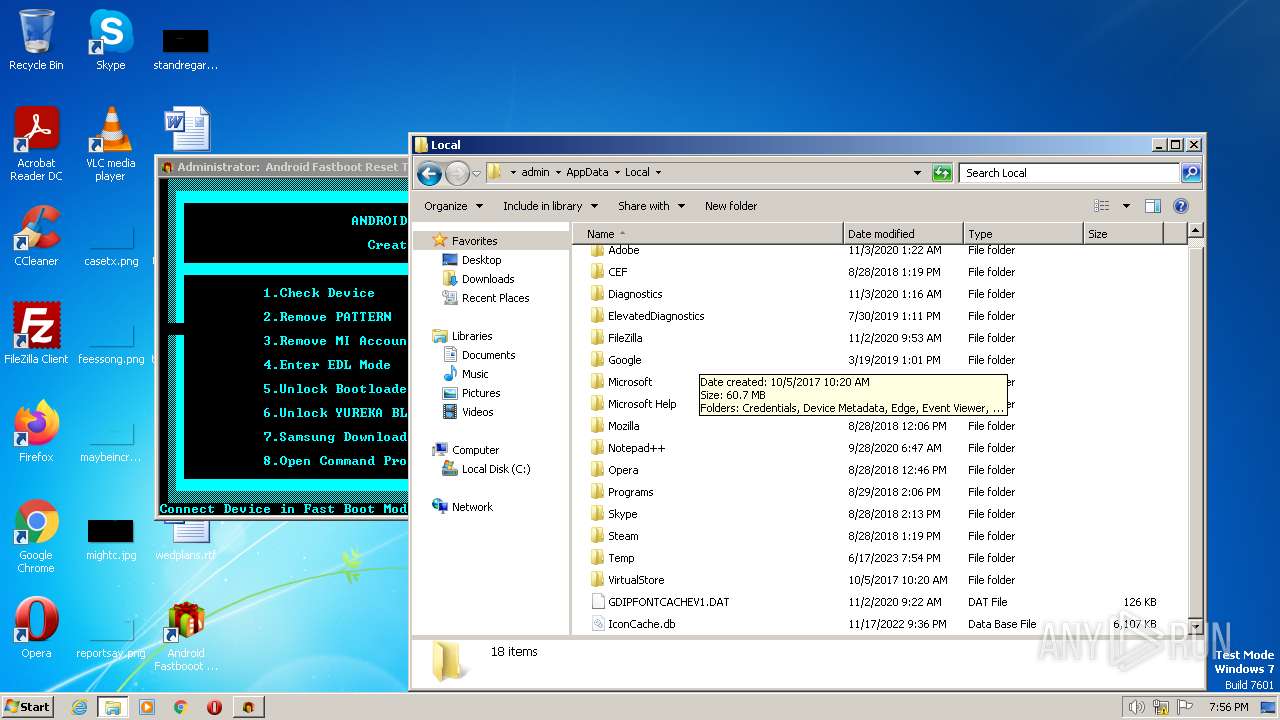Sort by the Name column header
The height and width of the screenshot is (720, 1280).
pos(708,234)
